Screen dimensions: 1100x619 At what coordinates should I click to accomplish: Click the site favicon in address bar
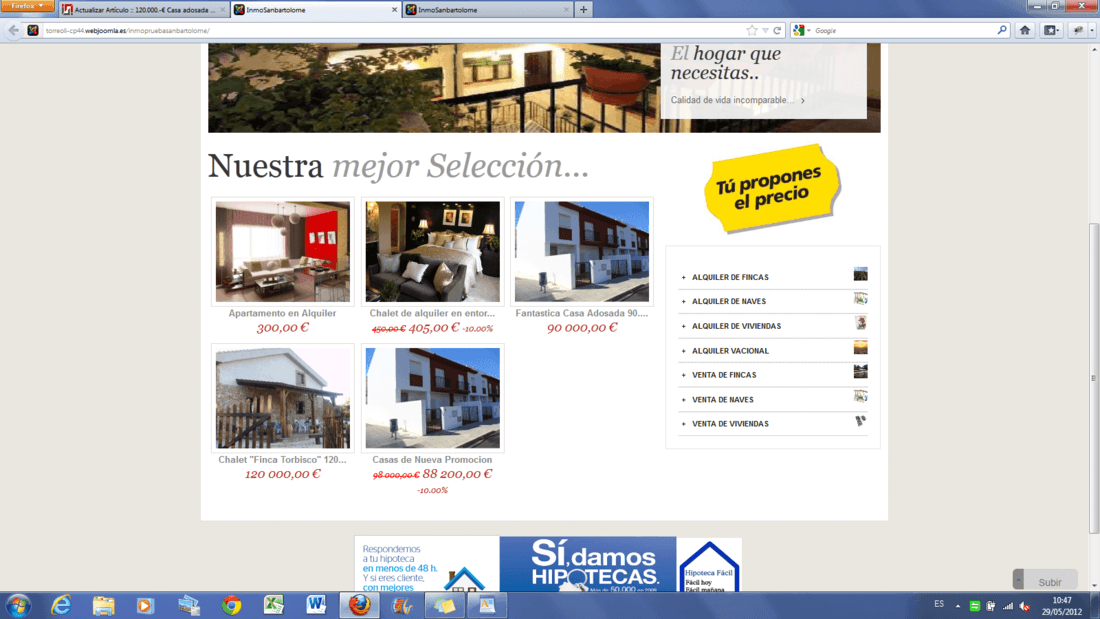tap(33, 30)
